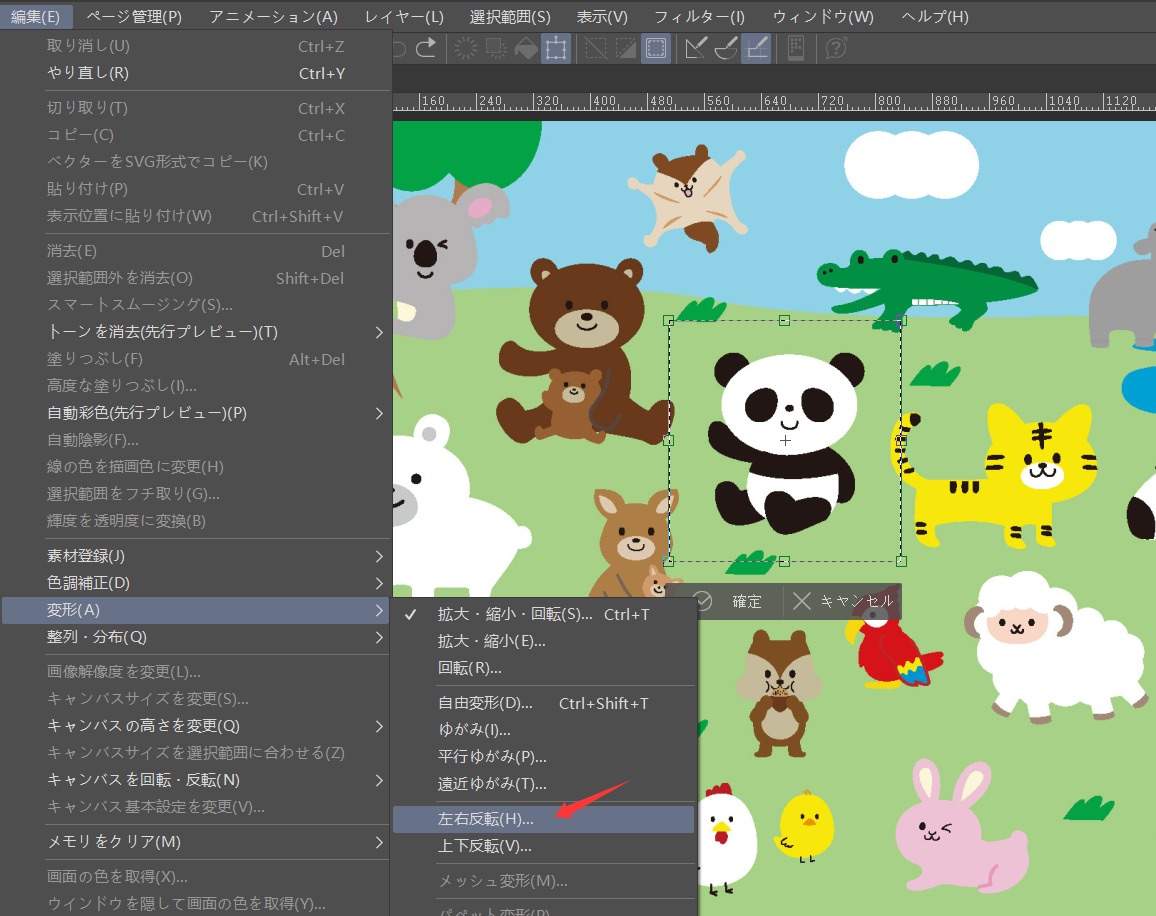Click the smartphone connection toolbar icon
1156x916 pixels.
click(x=797, y=47)
